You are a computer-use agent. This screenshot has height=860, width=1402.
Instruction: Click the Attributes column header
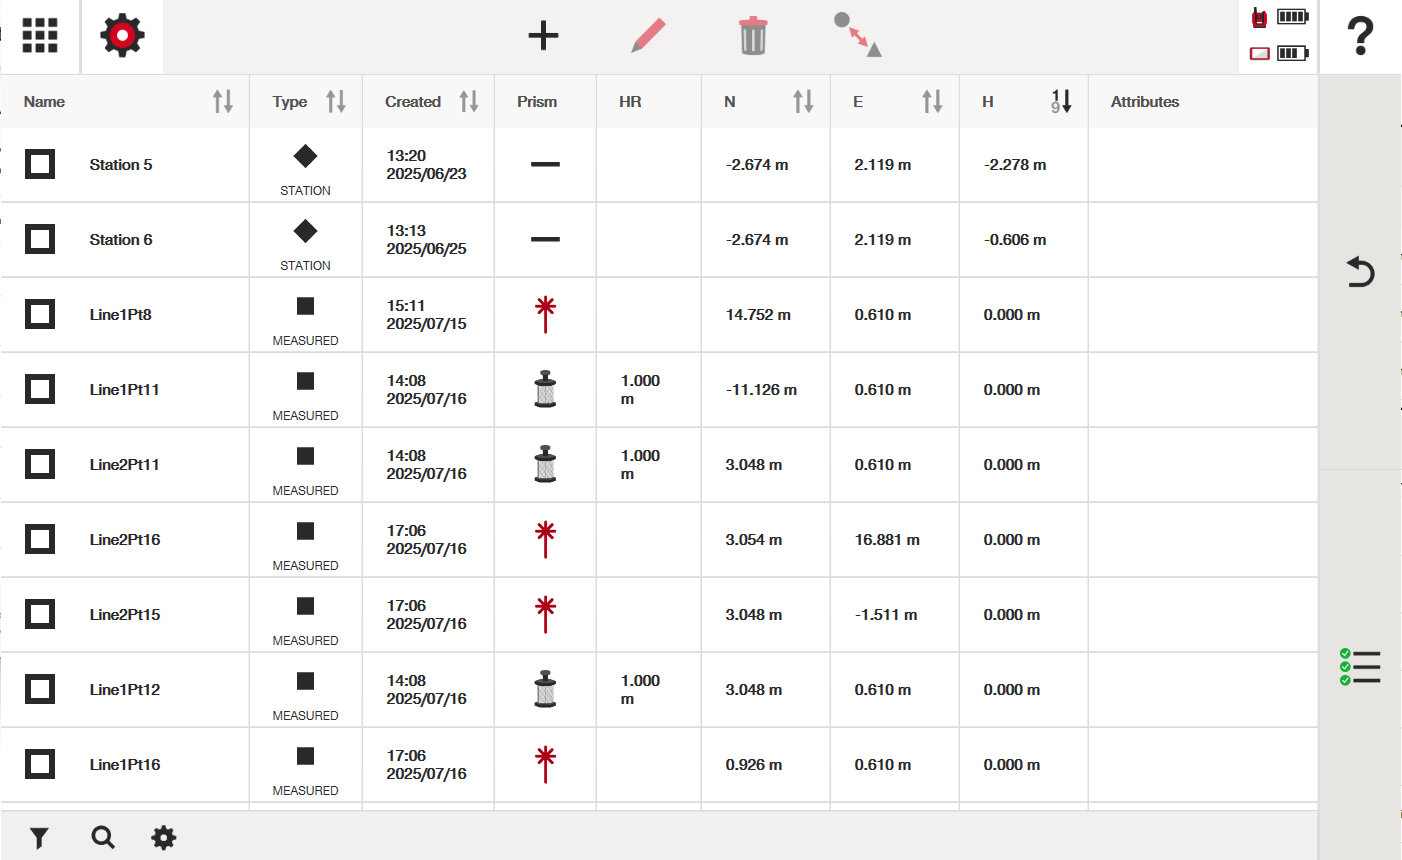1145,102
